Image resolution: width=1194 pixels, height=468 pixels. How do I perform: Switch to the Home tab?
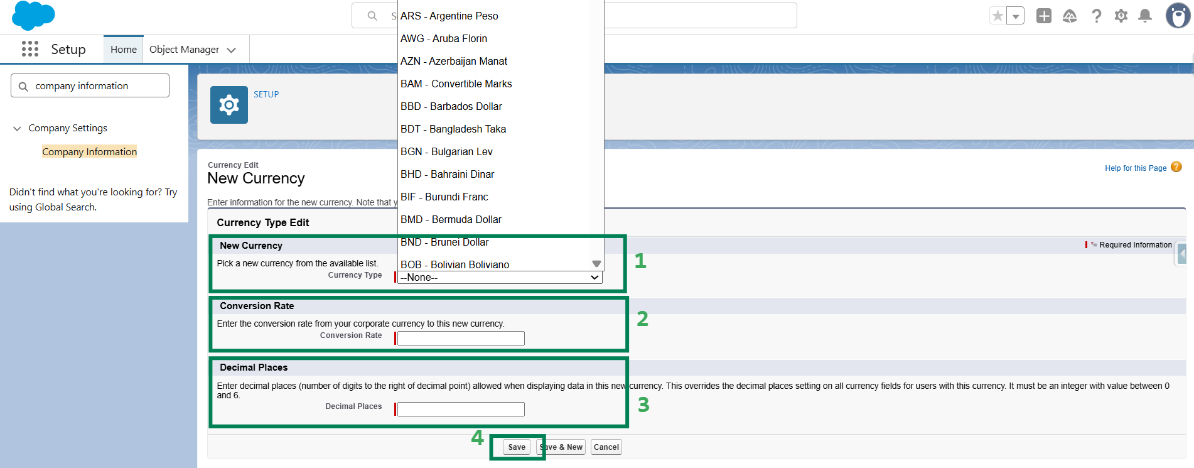point(123,49)
